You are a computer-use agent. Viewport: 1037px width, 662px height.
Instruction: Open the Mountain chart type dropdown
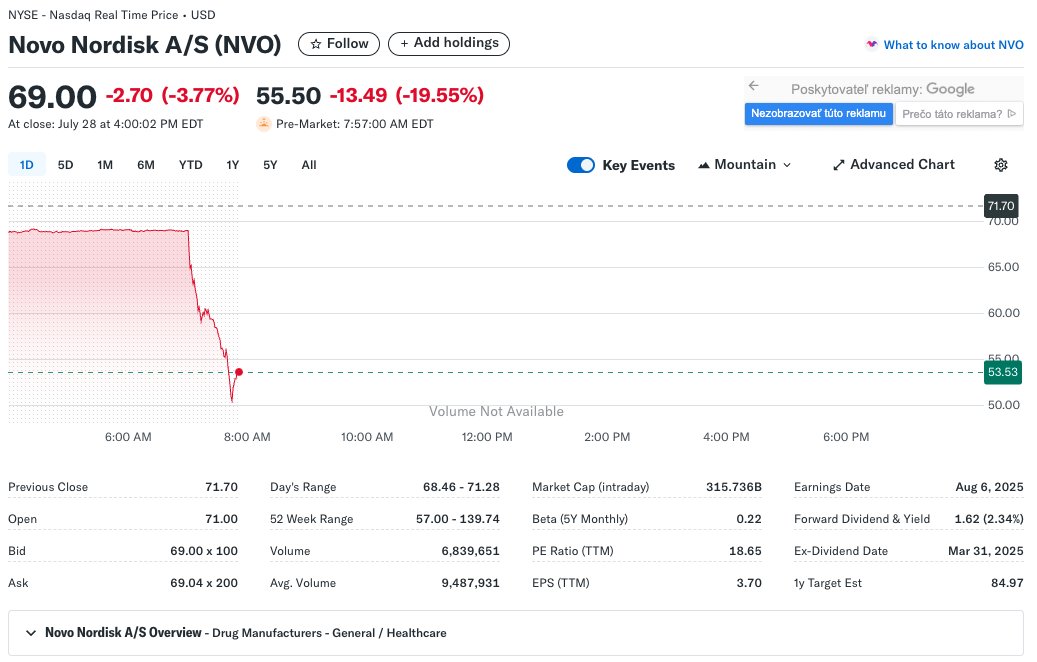pyautogui.click(x=745, y=165)
